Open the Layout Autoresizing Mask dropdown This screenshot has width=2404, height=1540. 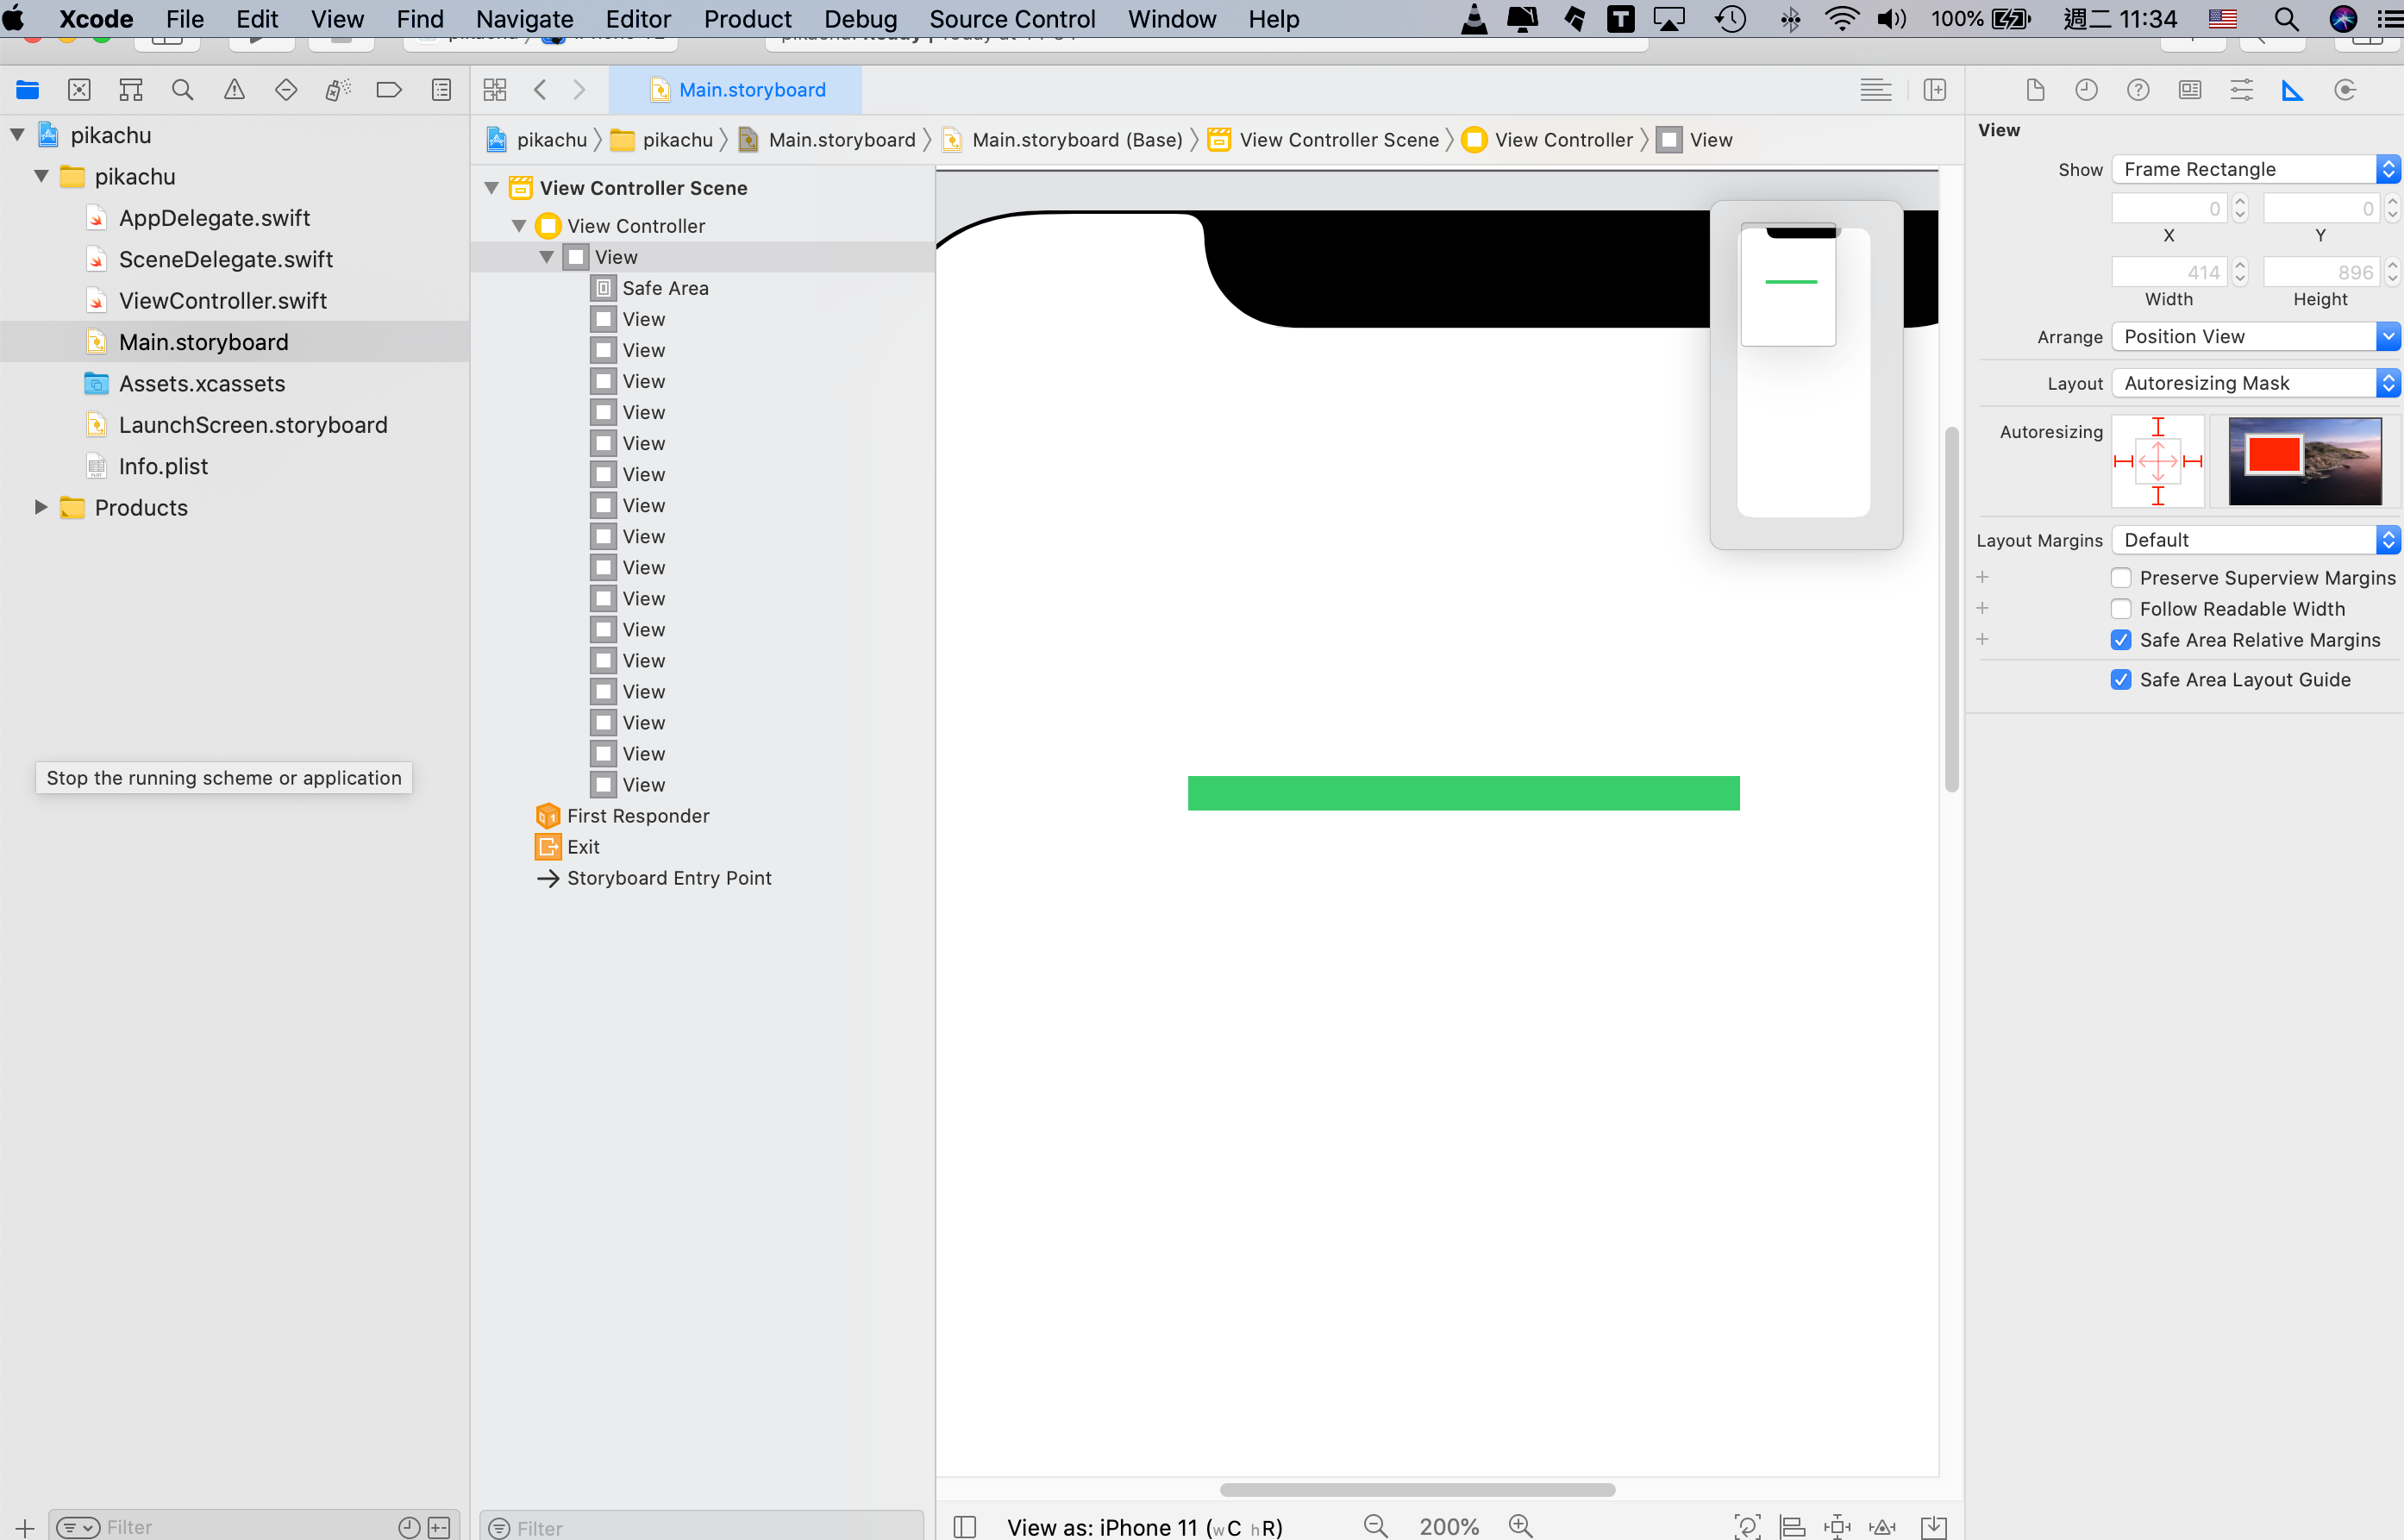point(2254,383)
